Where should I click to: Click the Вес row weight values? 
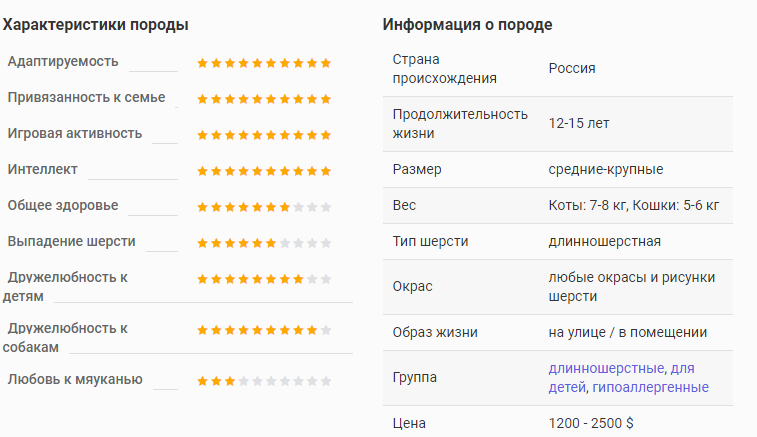634,206
